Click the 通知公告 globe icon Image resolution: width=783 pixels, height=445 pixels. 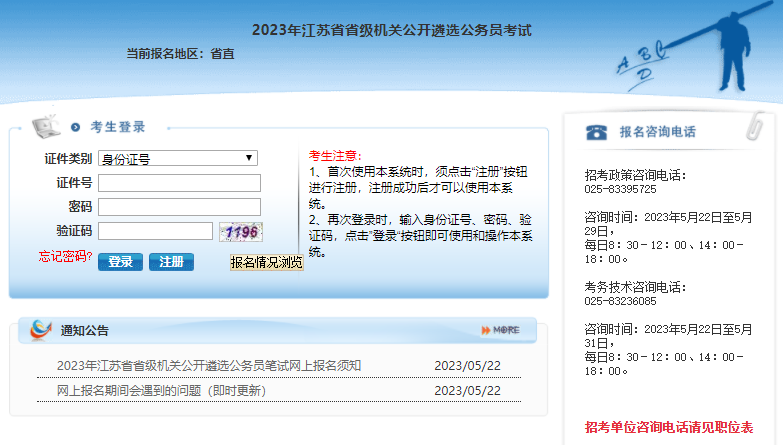click(x=41, y=329)
